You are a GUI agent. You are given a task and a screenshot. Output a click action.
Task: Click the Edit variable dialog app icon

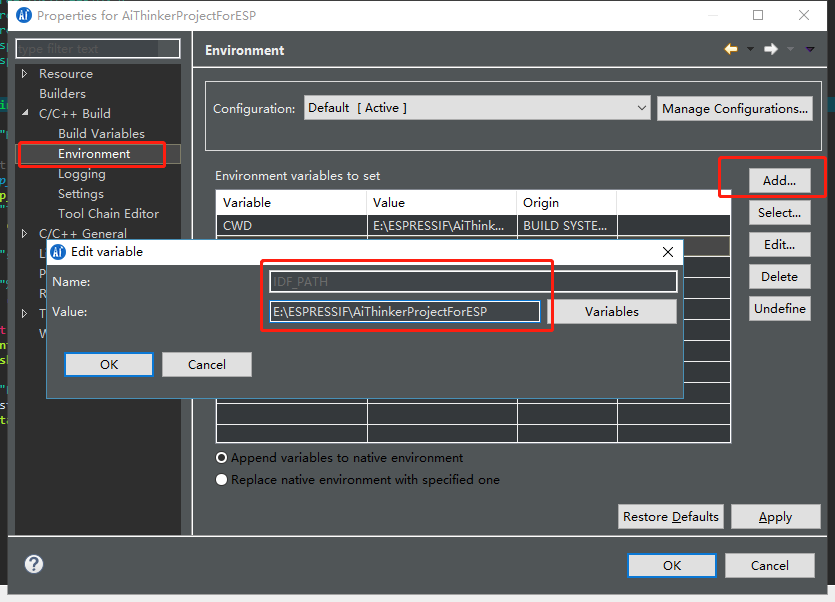tap(58, 251)
